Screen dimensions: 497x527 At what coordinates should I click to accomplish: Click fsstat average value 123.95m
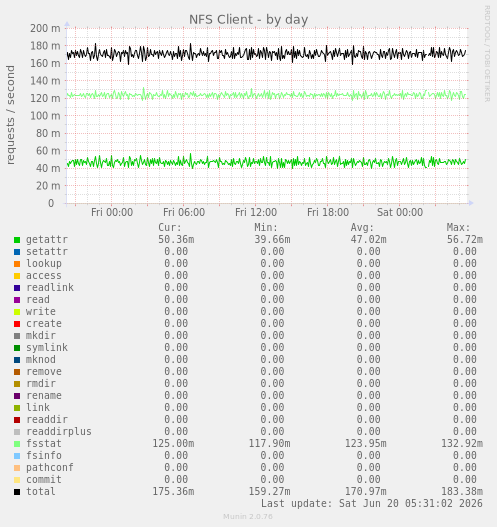point(366,443)
